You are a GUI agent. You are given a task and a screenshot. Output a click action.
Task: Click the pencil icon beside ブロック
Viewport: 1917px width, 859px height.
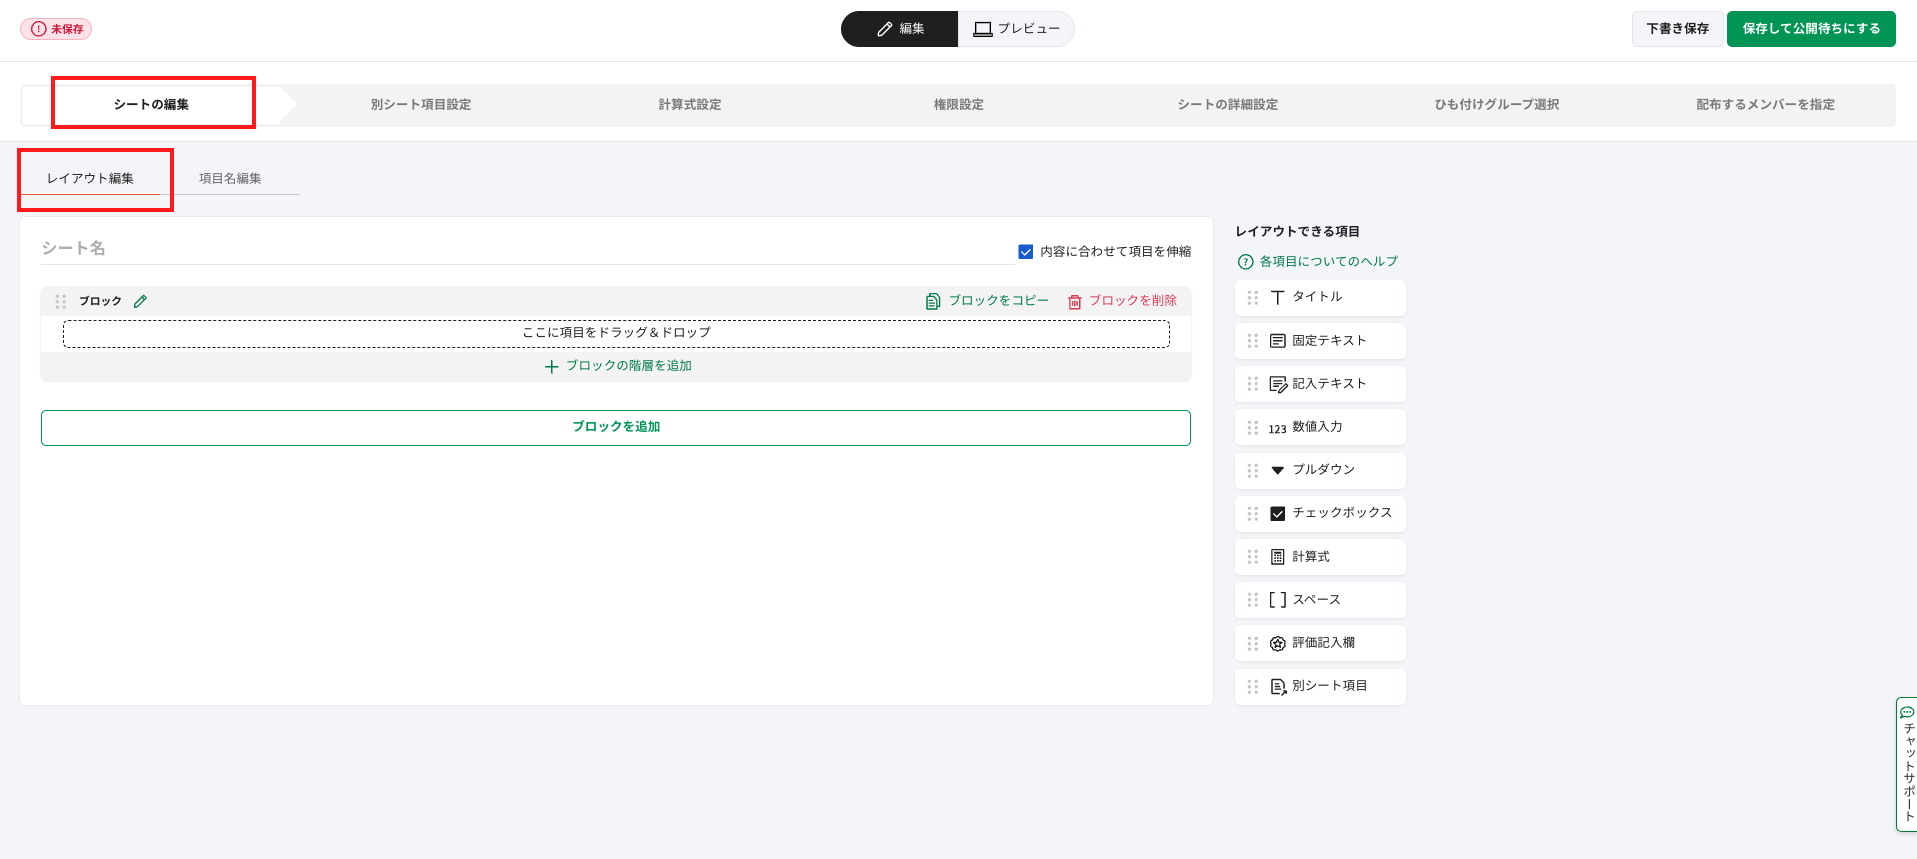click(x=140, y=301)
